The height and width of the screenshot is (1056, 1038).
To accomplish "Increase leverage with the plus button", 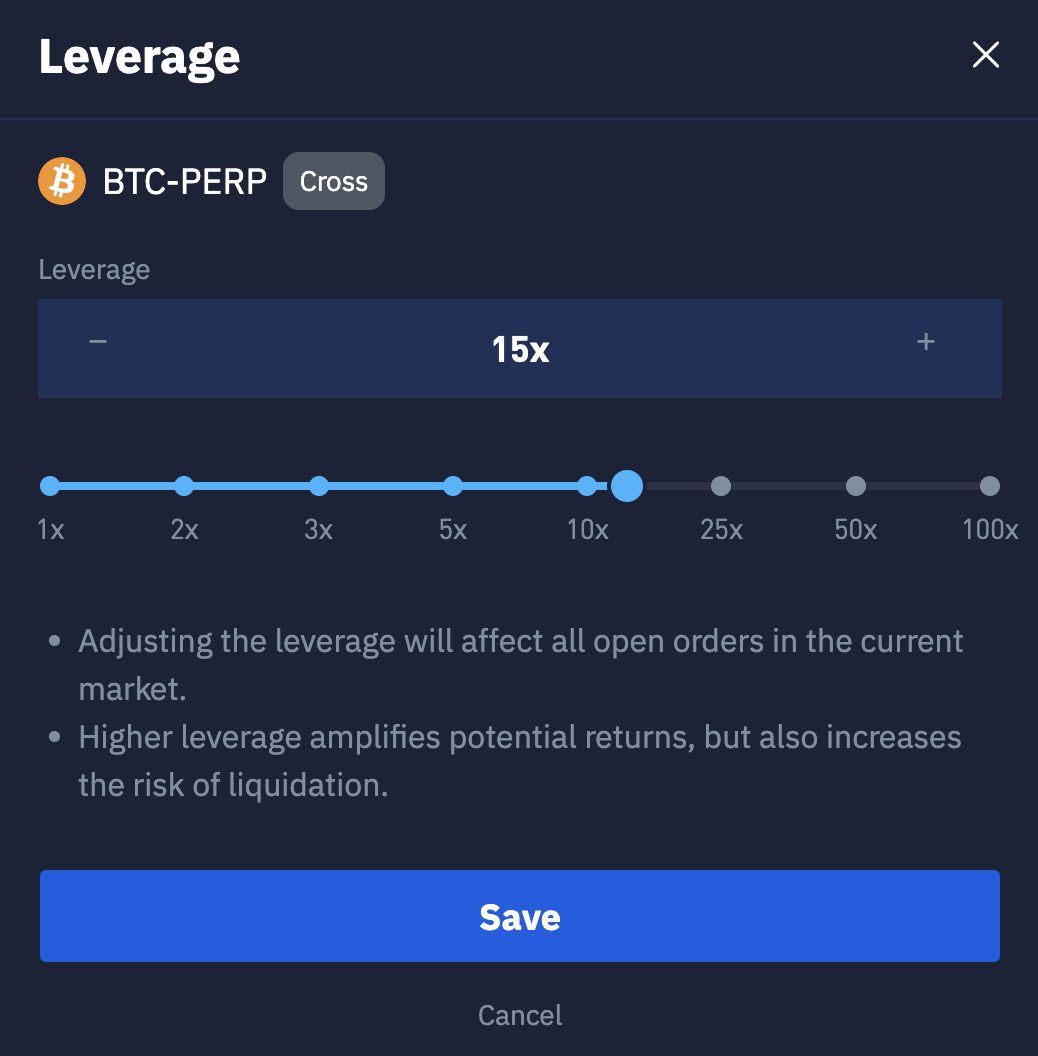I will [926, 342].
